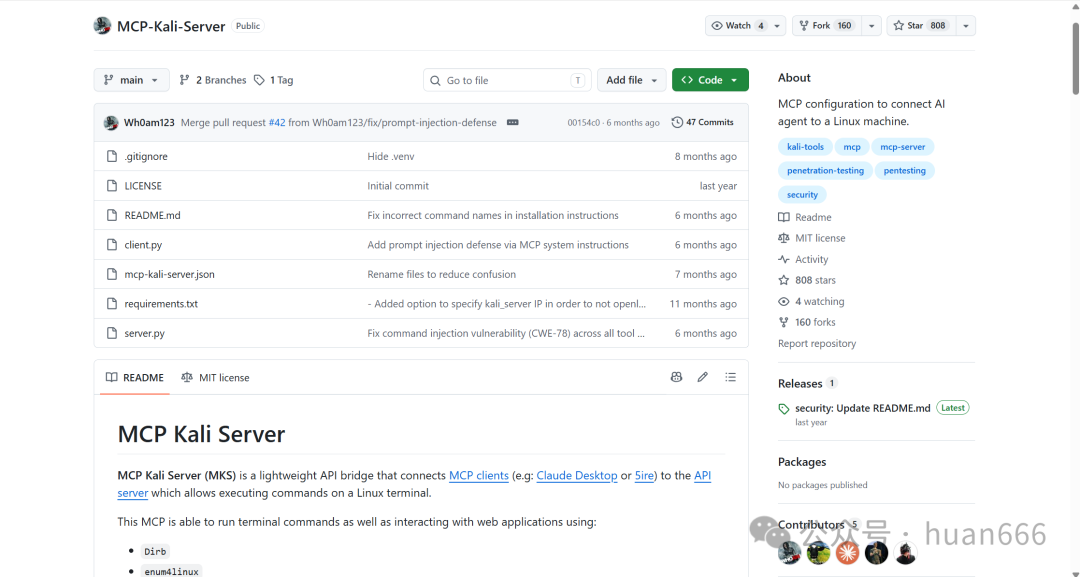Image resolution: width=1080 pixels, height=577 pixels.
Task: Focus the Go to file search field
Action: click(507, 80)
